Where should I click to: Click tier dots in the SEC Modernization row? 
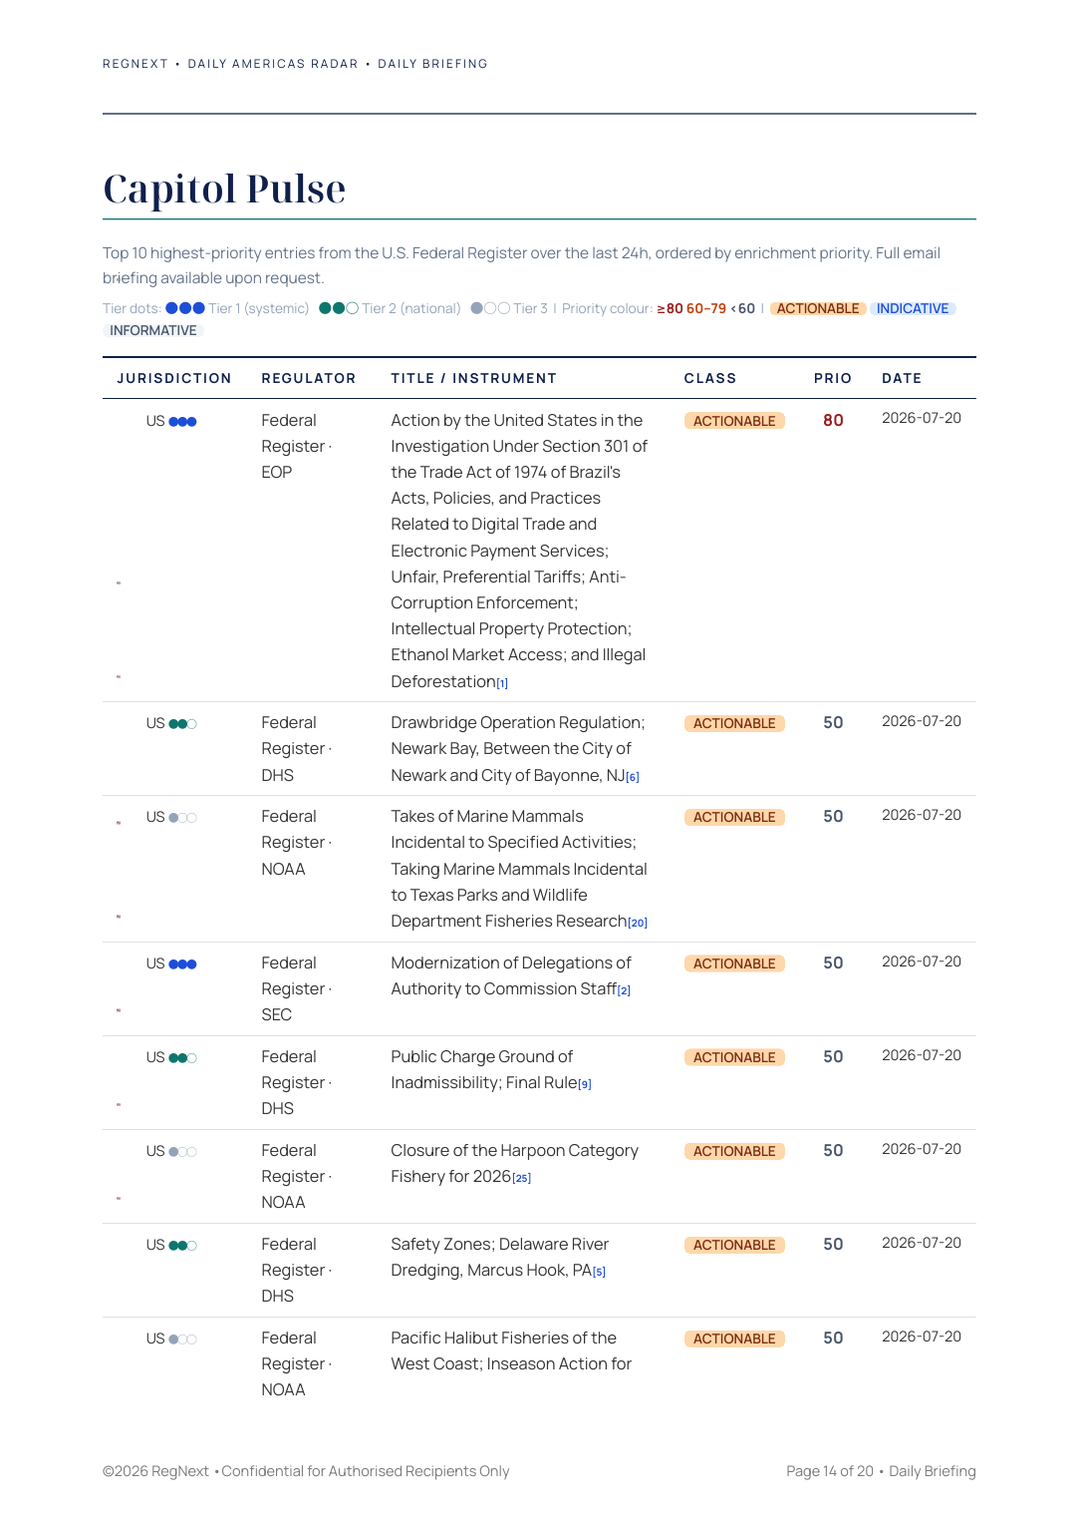coord(183,965)
